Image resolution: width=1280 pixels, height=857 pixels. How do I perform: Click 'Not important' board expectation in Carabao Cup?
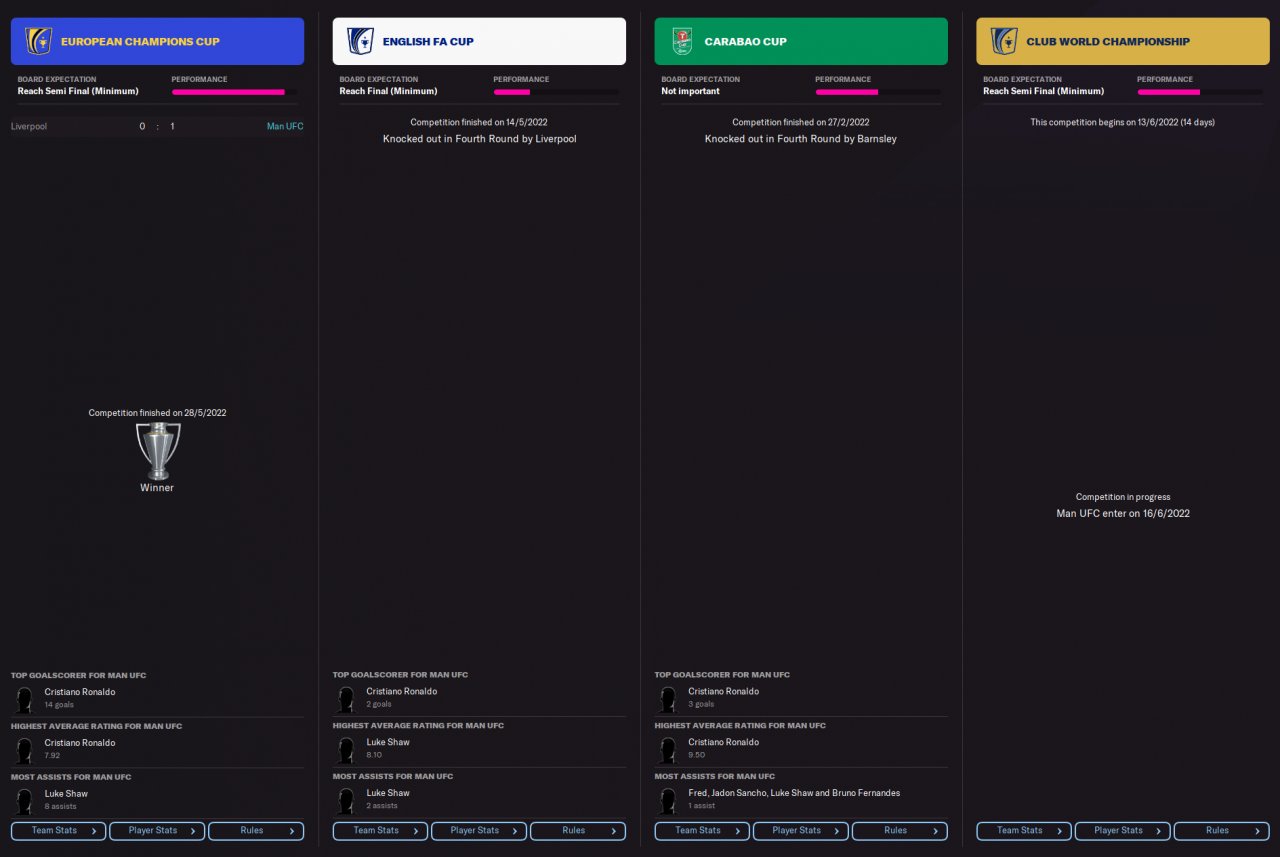point(691,91)
